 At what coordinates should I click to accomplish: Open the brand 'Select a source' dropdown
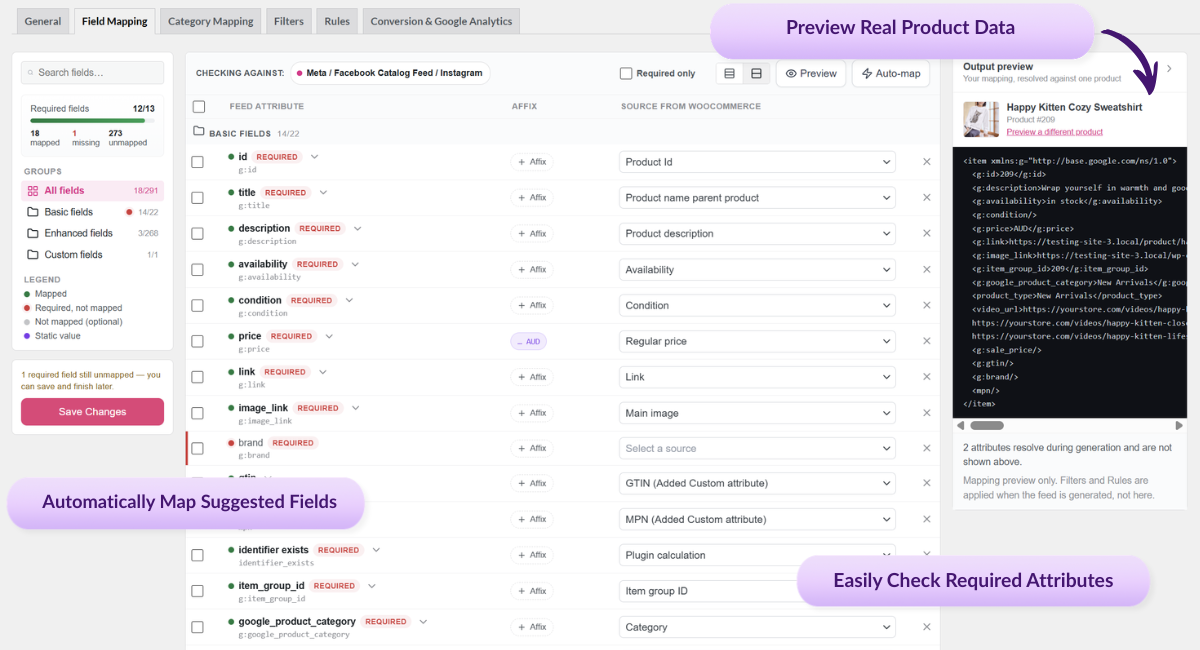[757, 448]
